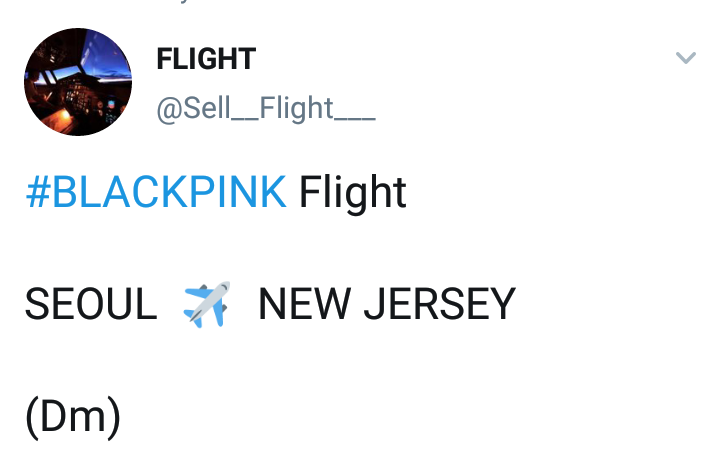Image resolution: width=719 pixels, height=455 pixels.
Task: Expand the down arrow beside FLIGHT
Action: coord(685,58)
